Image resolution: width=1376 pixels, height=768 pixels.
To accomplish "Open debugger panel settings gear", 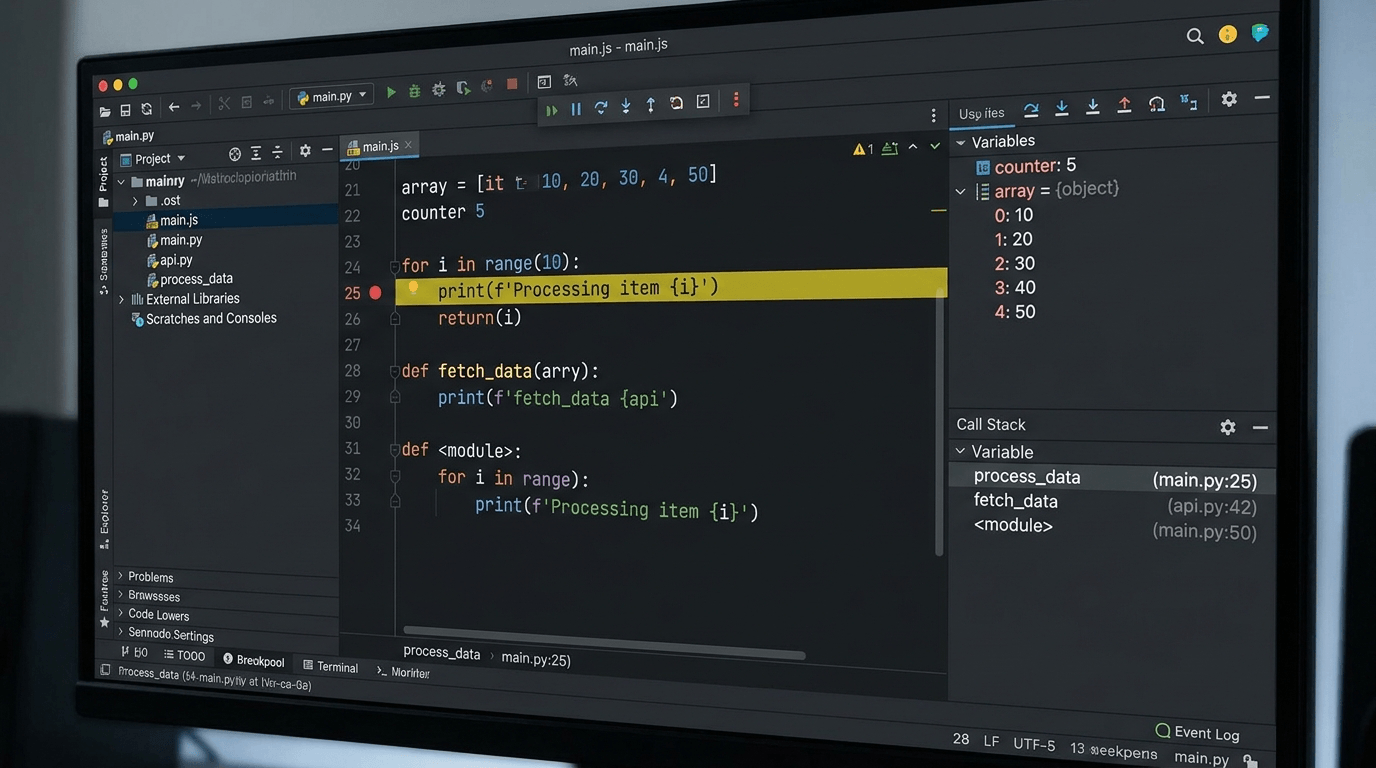I will 1229,99.
